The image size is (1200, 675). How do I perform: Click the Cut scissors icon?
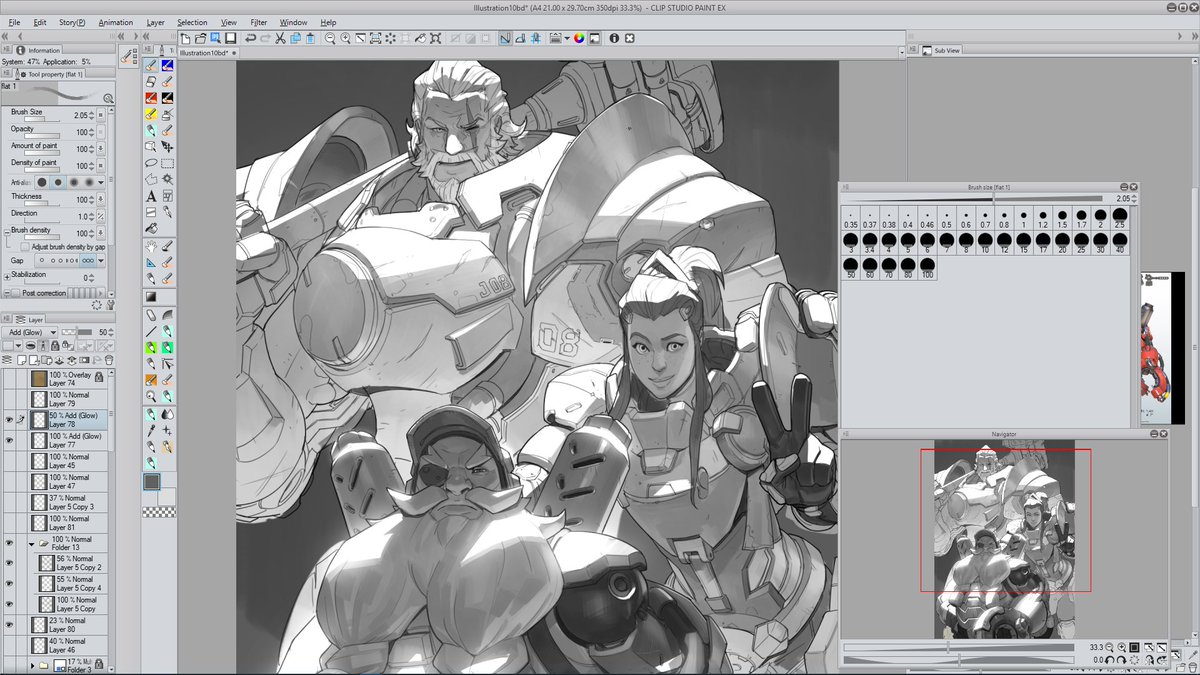click(280, 39)
